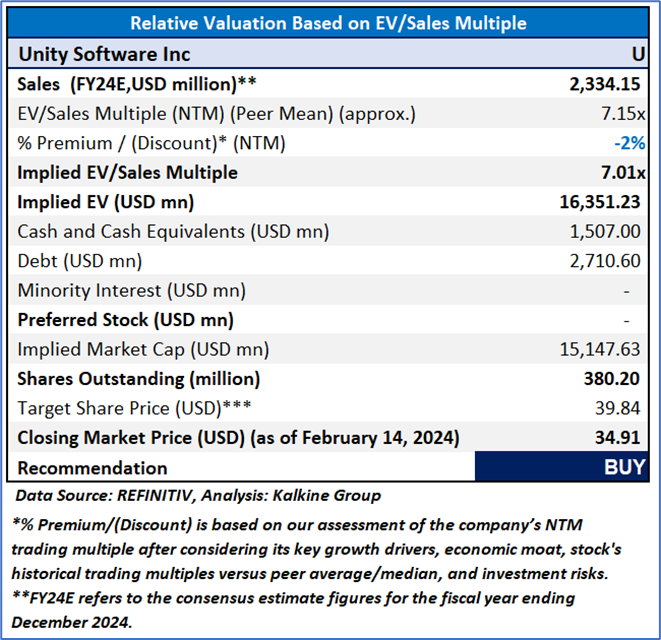Select the 'Sales (FY24E,USD million)**' label

click(x=137, y=84)
